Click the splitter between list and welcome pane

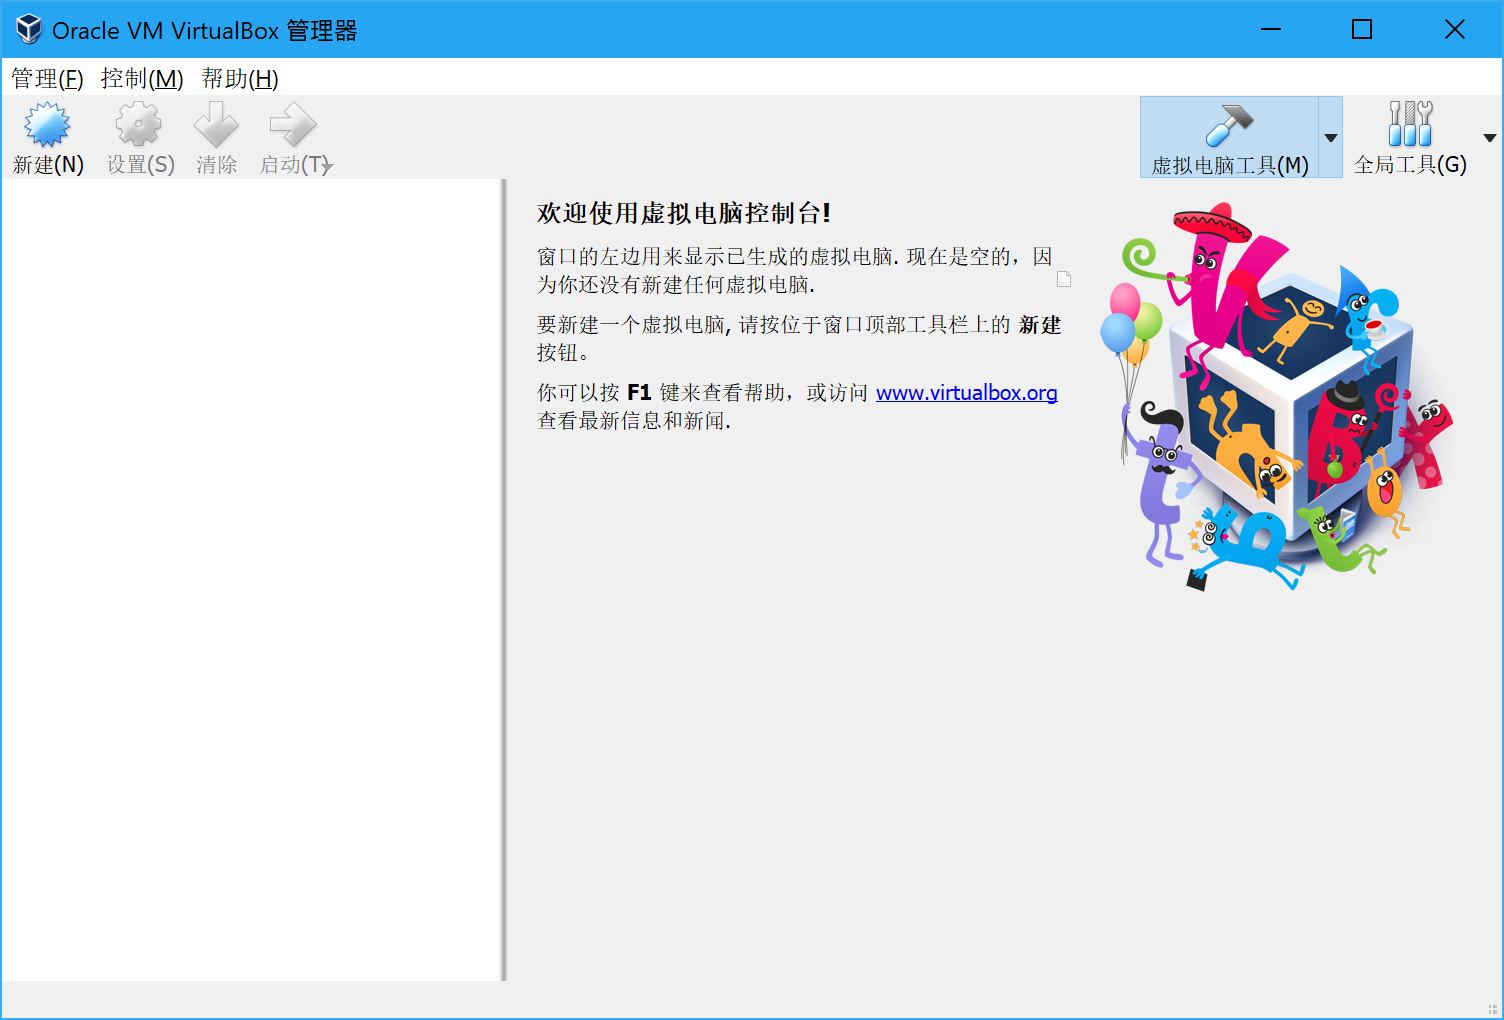[504, 580]
